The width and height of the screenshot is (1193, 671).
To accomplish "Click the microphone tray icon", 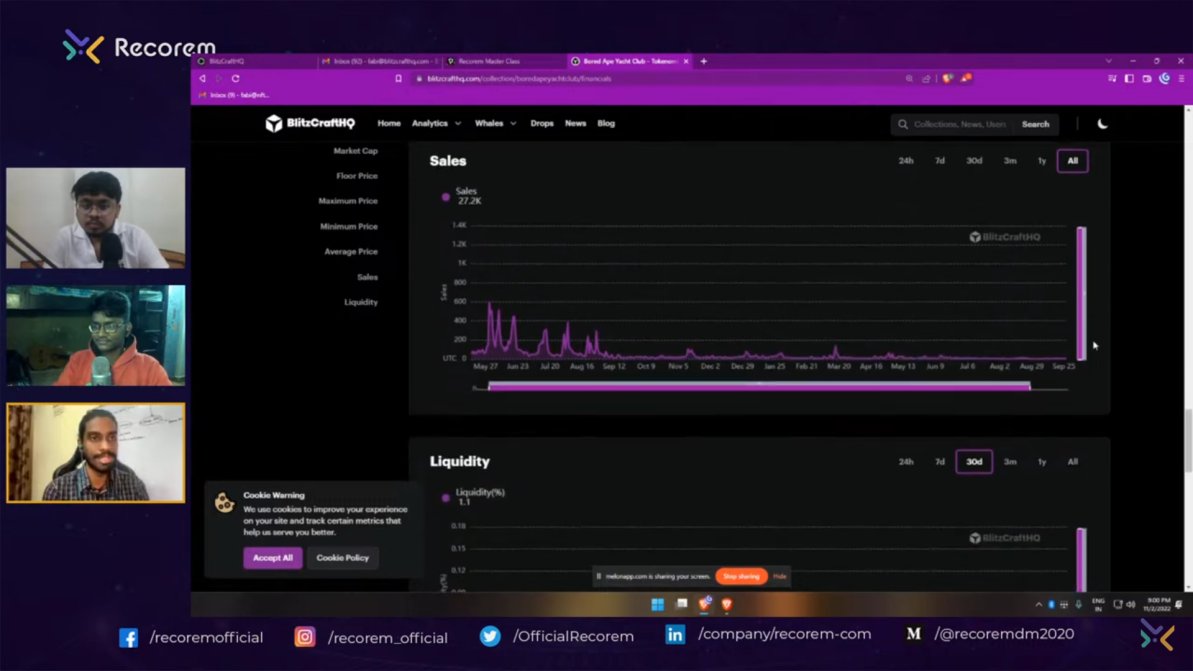I will 1079,605.
